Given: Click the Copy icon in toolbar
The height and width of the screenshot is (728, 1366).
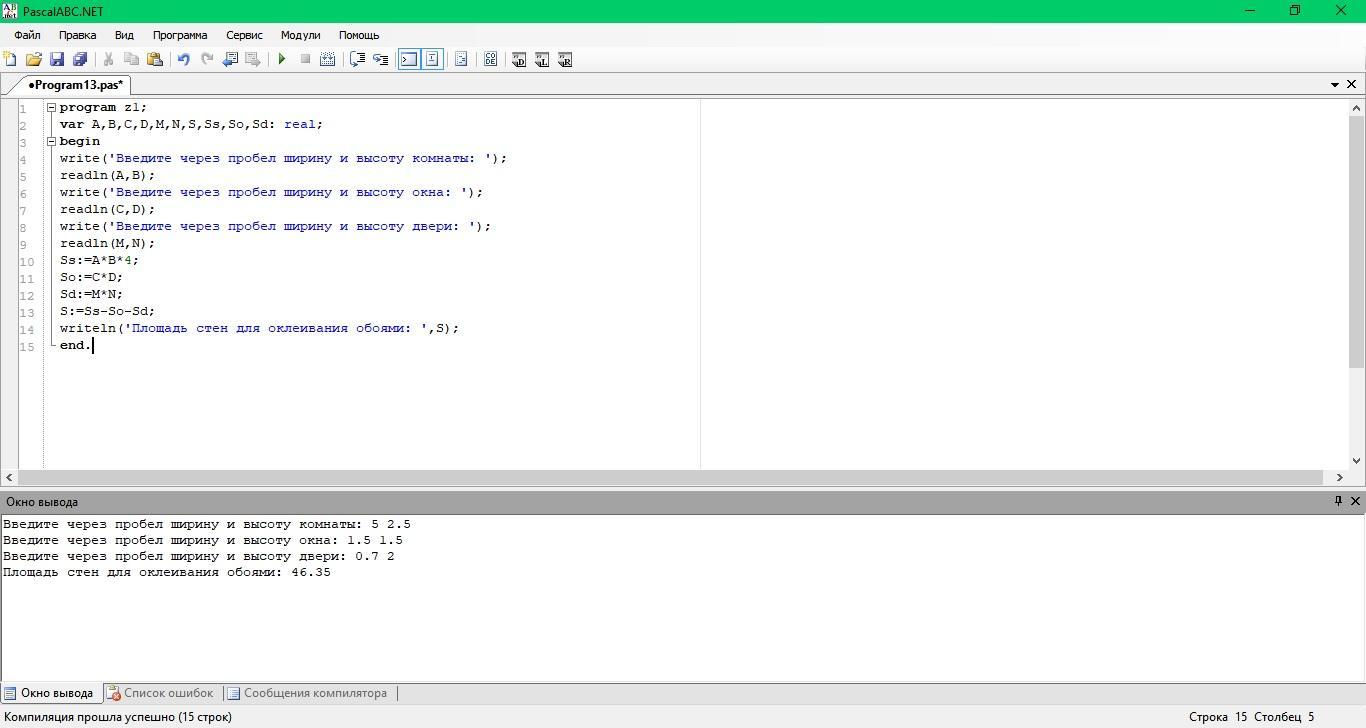Looking at the screenshot, I should (x=131, y=60).
